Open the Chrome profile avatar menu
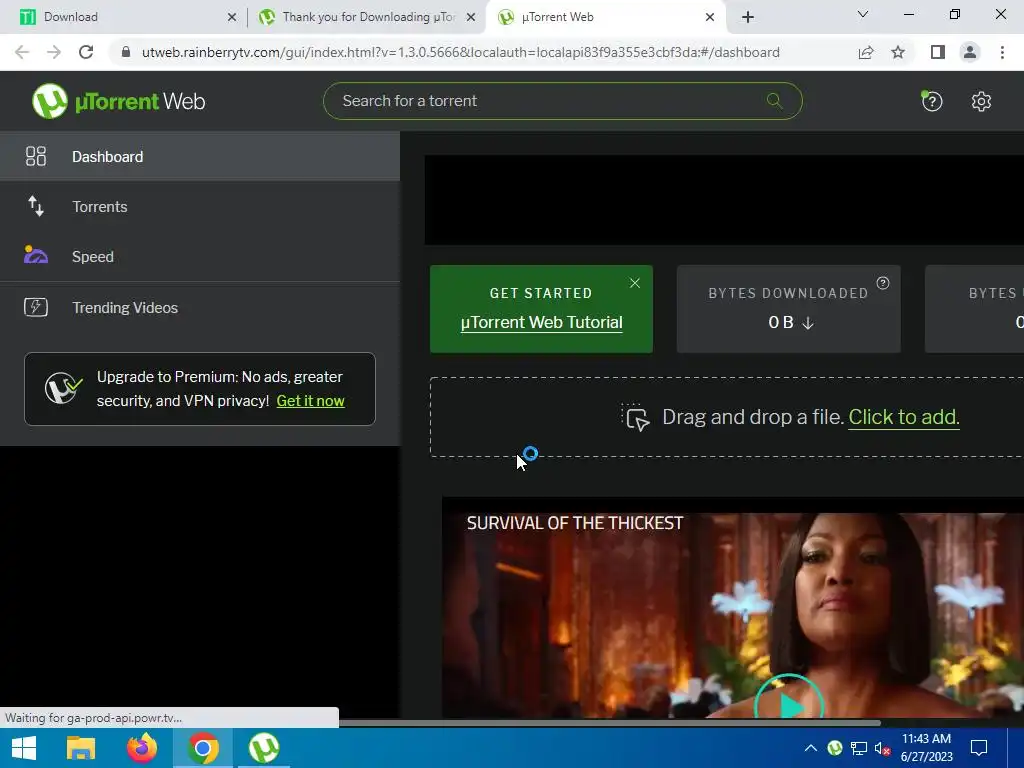Viewport: 1024px width, 768px height. point(970,52)
